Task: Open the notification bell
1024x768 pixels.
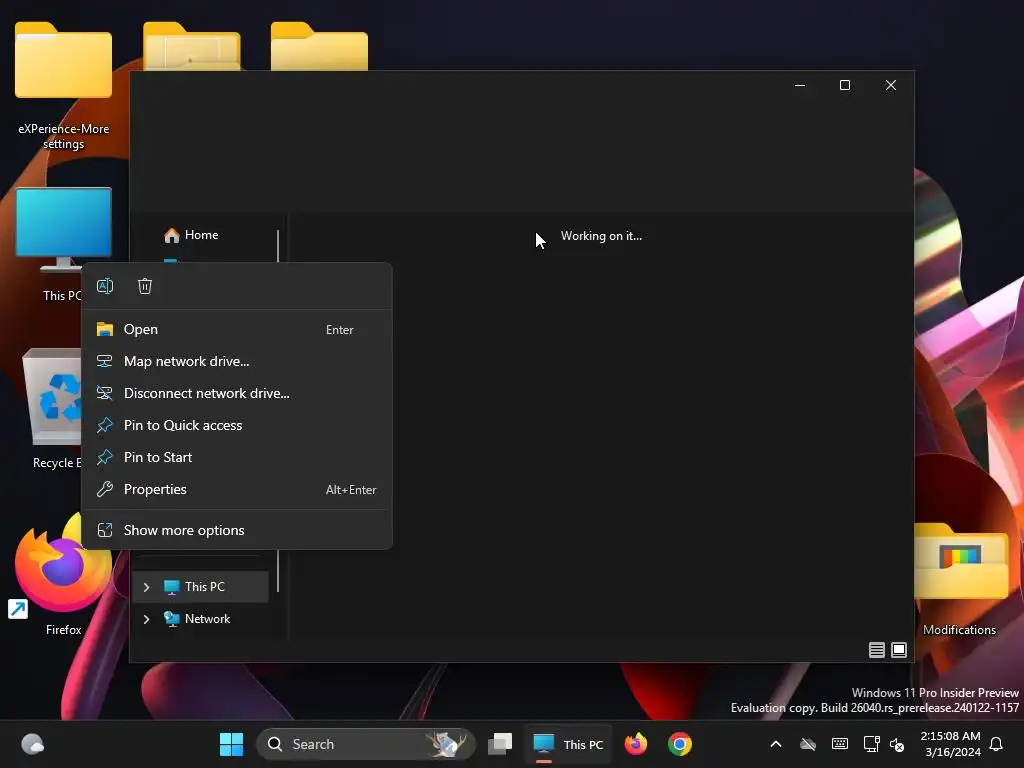Action: tap(997, 744)
